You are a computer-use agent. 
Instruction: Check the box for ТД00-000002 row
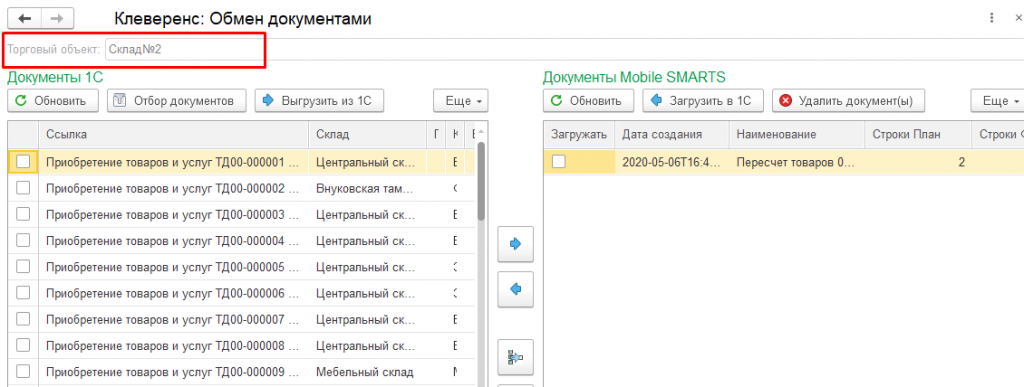[23, 188]
